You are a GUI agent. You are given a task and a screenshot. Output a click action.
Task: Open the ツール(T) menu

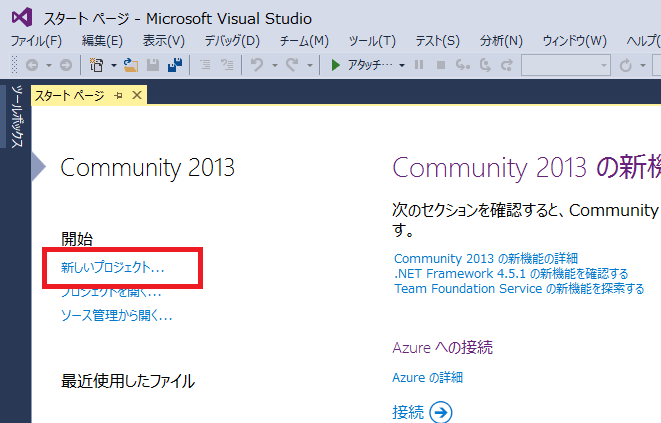point(372,41)
